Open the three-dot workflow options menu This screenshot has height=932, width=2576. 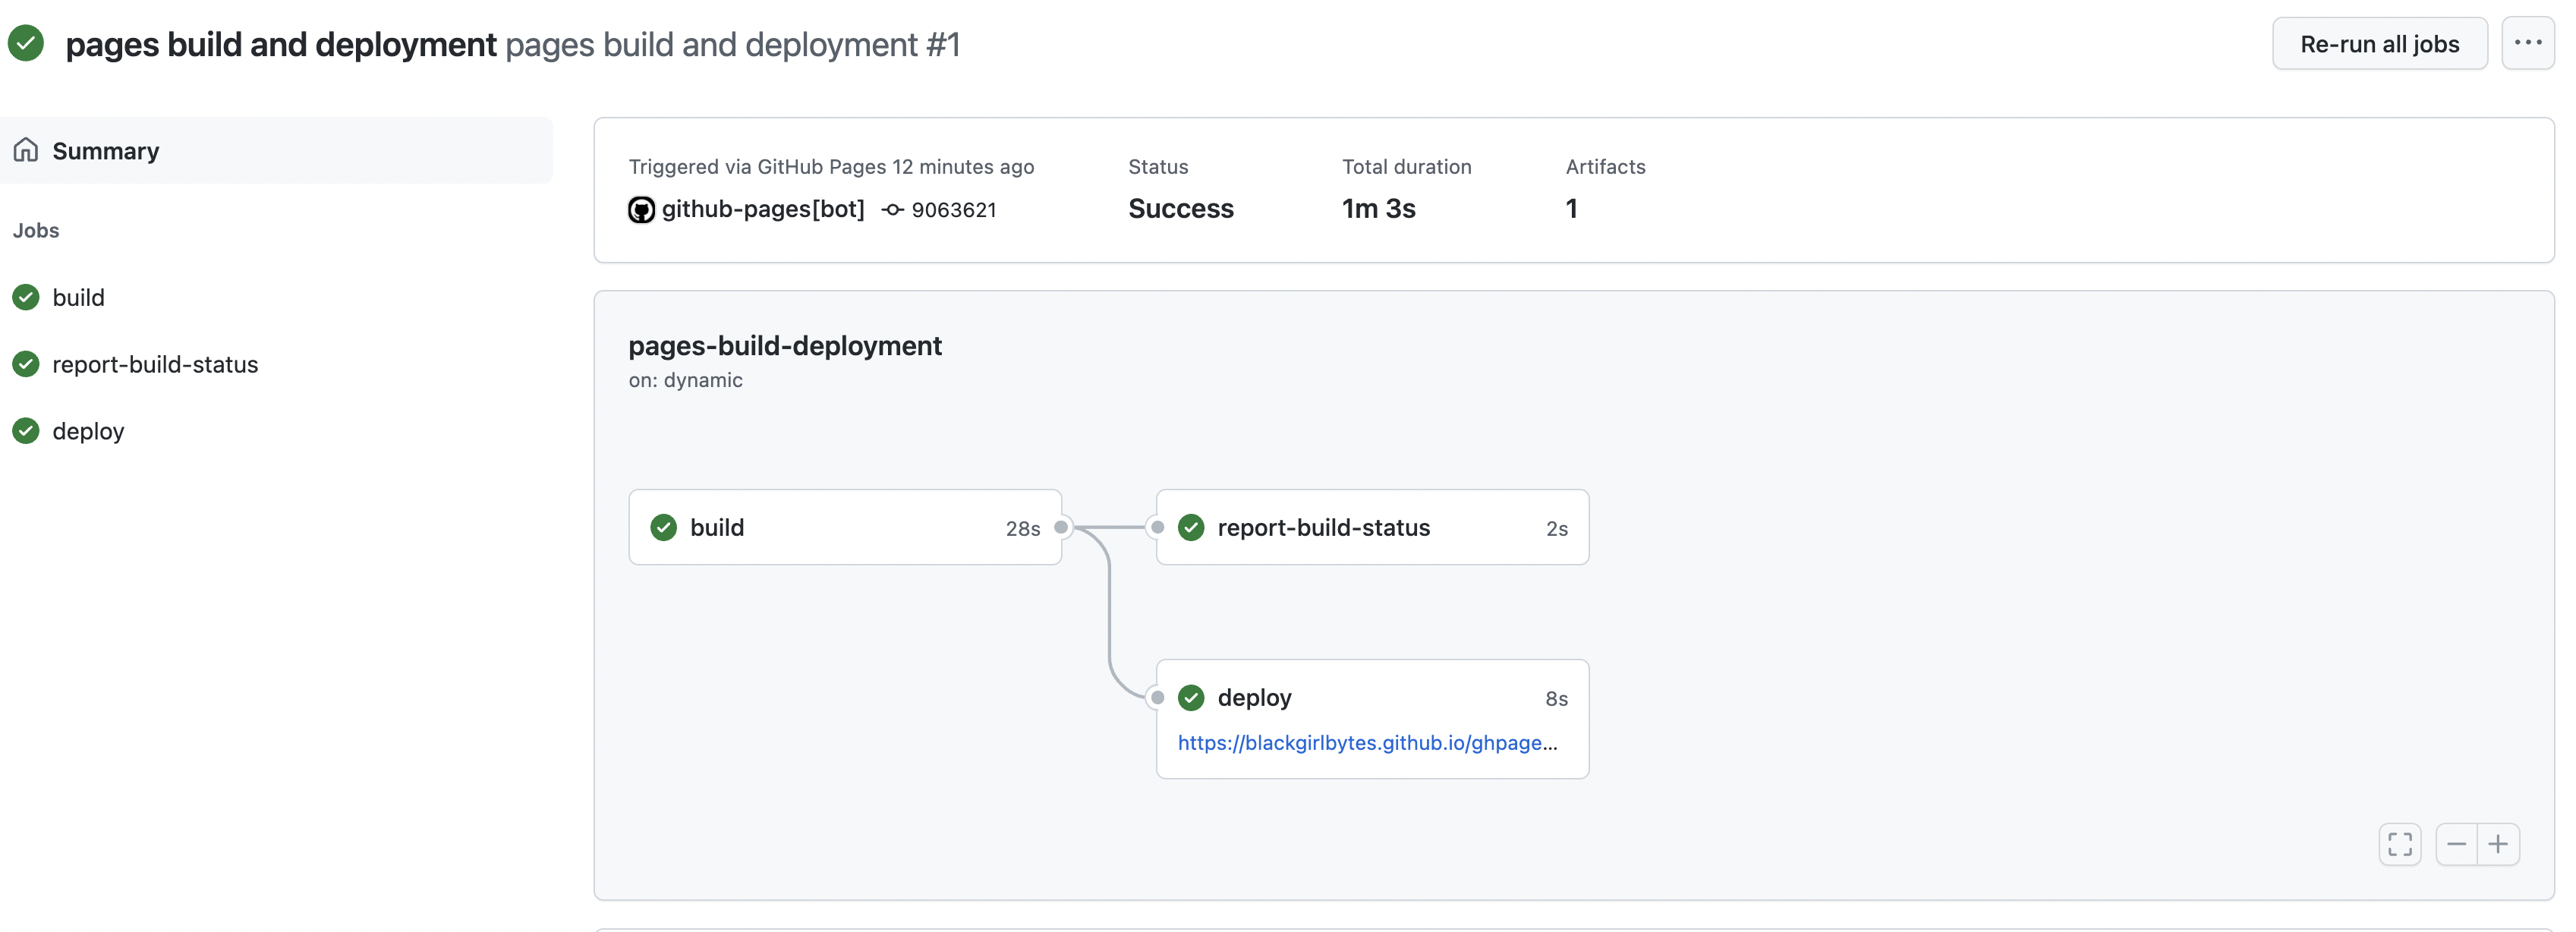(2527, 43)
